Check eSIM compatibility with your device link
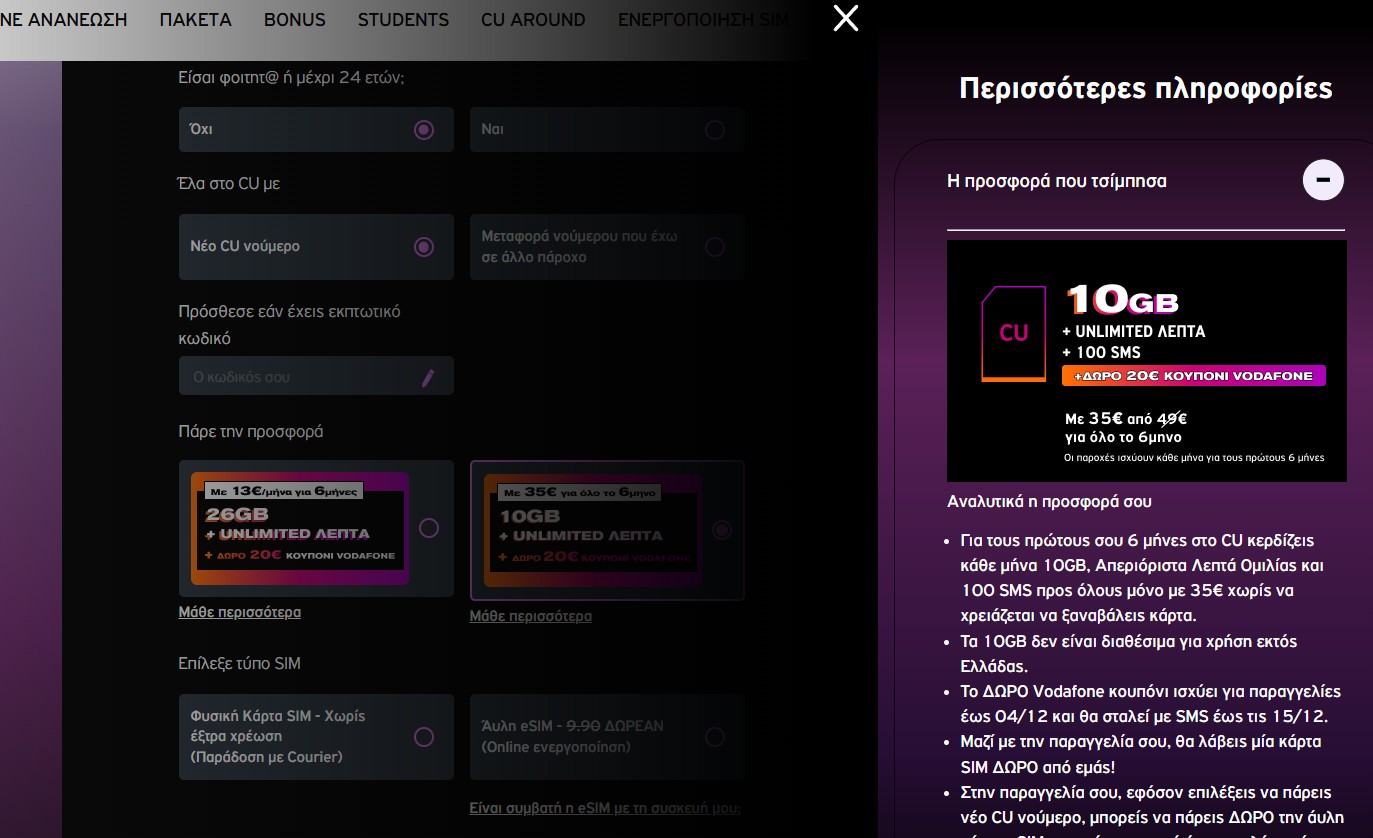This screenshot has width=1373, height=838. tap(604, 808)
